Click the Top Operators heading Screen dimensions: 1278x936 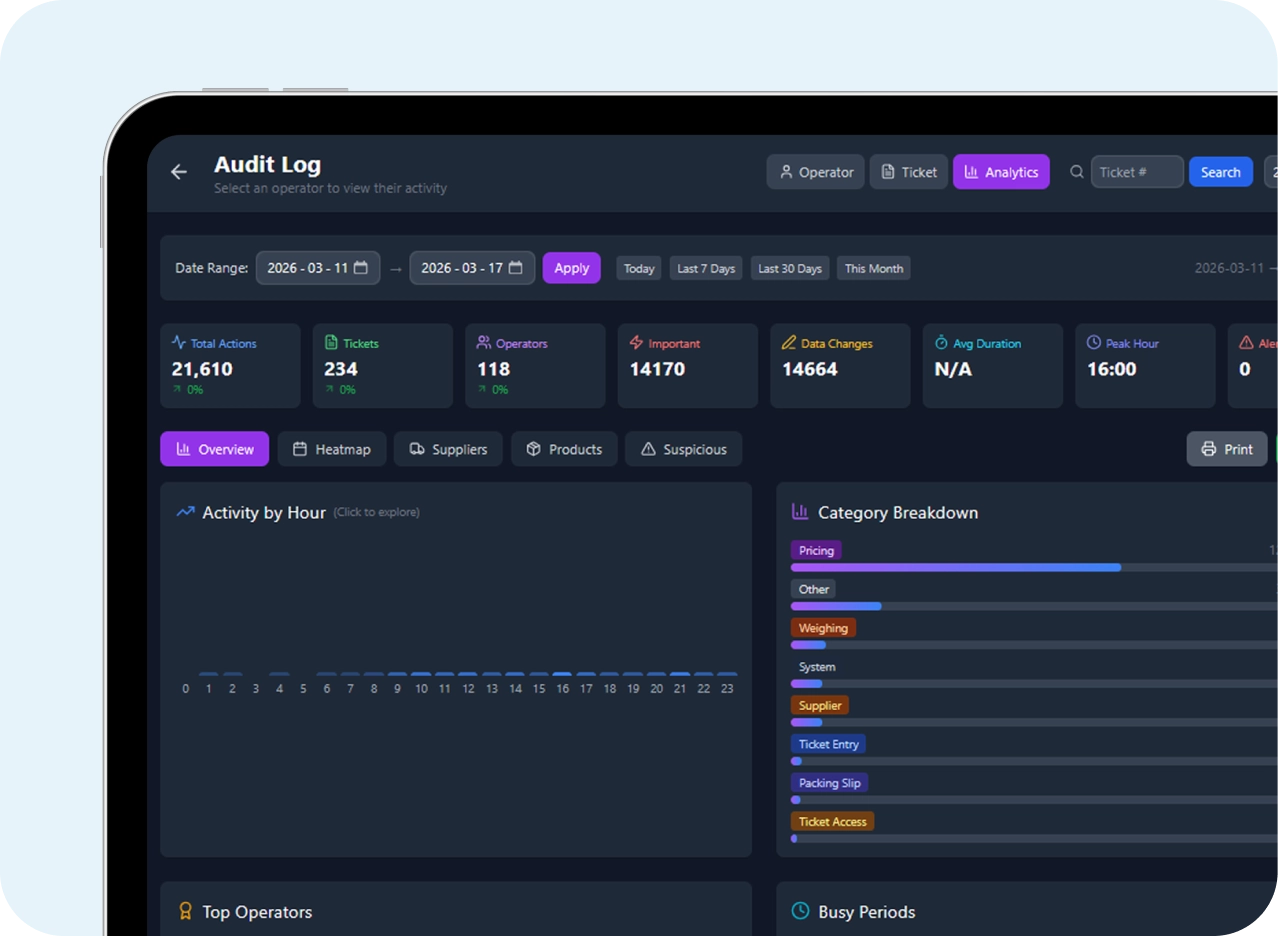tap(257, 912)
